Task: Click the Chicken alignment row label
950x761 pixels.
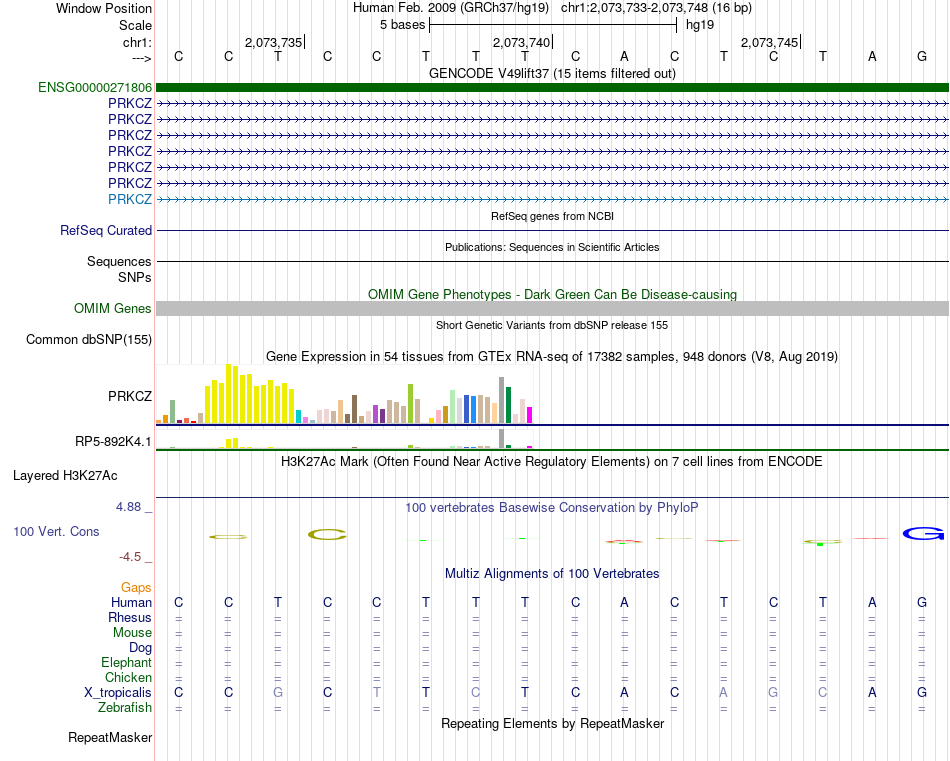Action: pyautogui.click(x=128, y=677)
